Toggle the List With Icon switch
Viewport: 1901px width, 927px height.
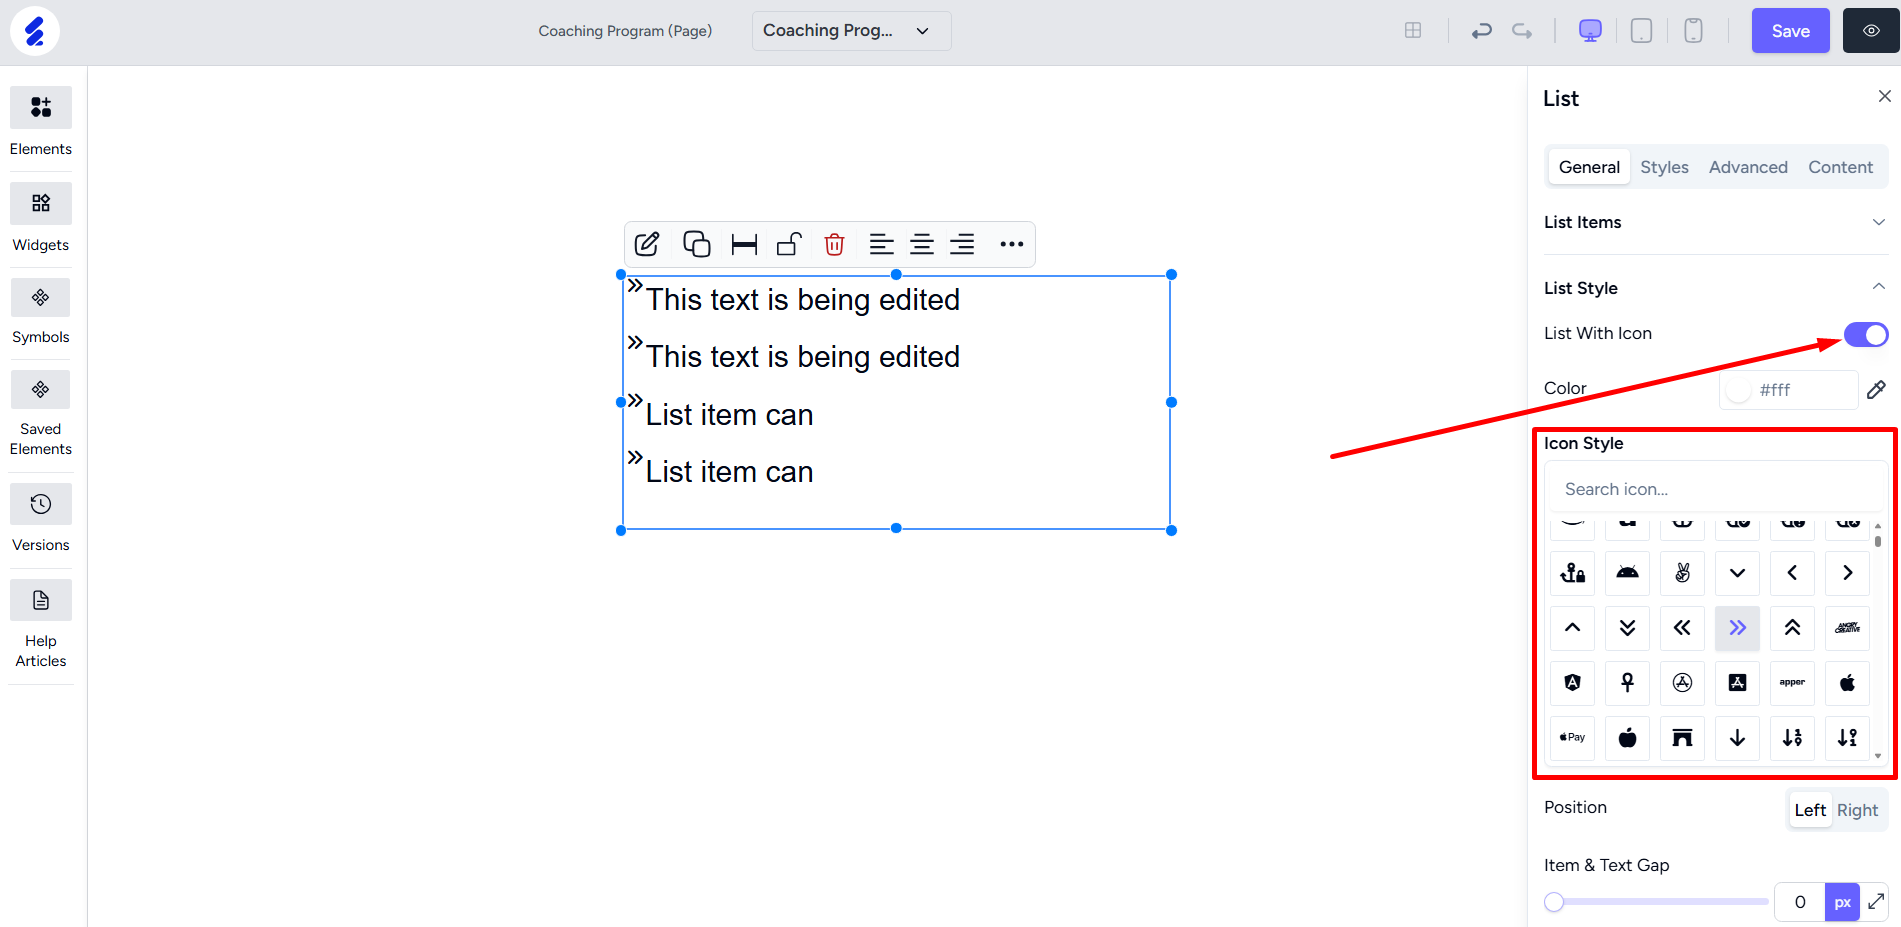pyautogui.click(x=1866, y=334)
